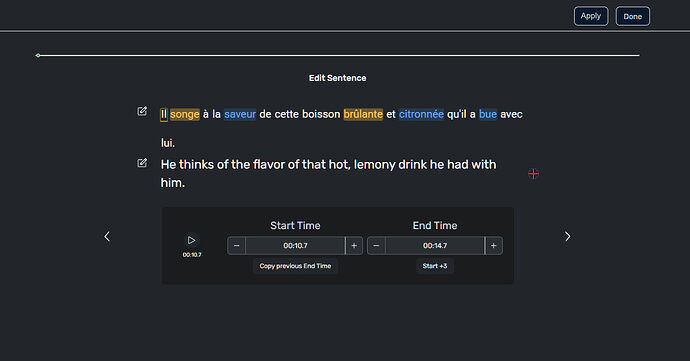Click the edit icon beside the English translation
The width and height of the screenshot is (690, 361).
pyautogui.click(x=142, y=163)
